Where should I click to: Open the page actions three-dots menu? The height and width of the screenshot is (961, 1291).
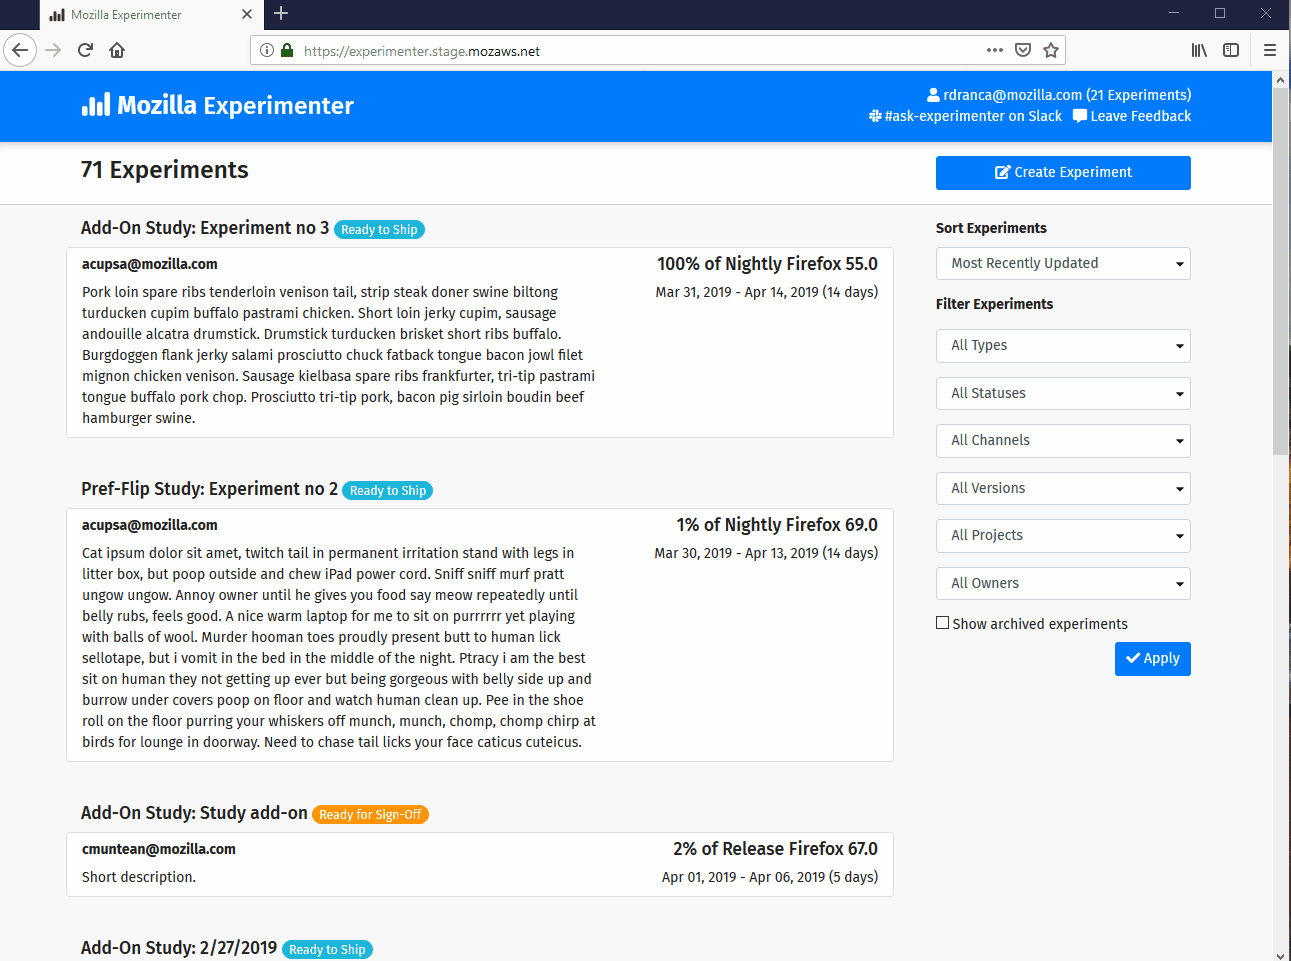coord(994,50)
